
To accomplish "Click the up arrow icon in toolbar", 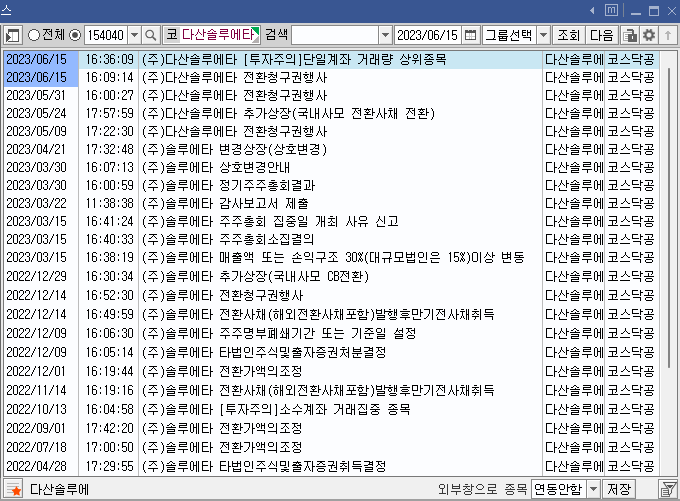I will (668, 35).
